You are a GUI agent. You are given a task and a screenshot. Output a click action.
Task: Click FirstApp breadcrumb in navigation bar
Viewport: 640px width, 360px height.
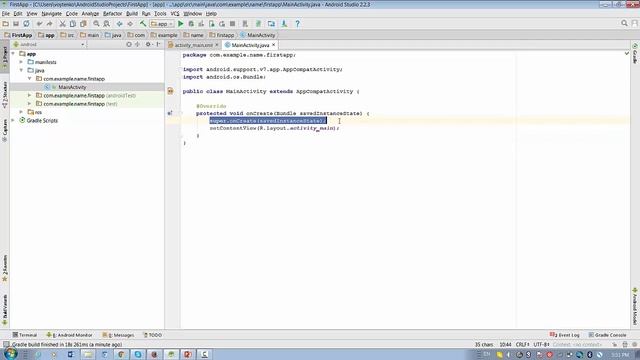(18, 35)
